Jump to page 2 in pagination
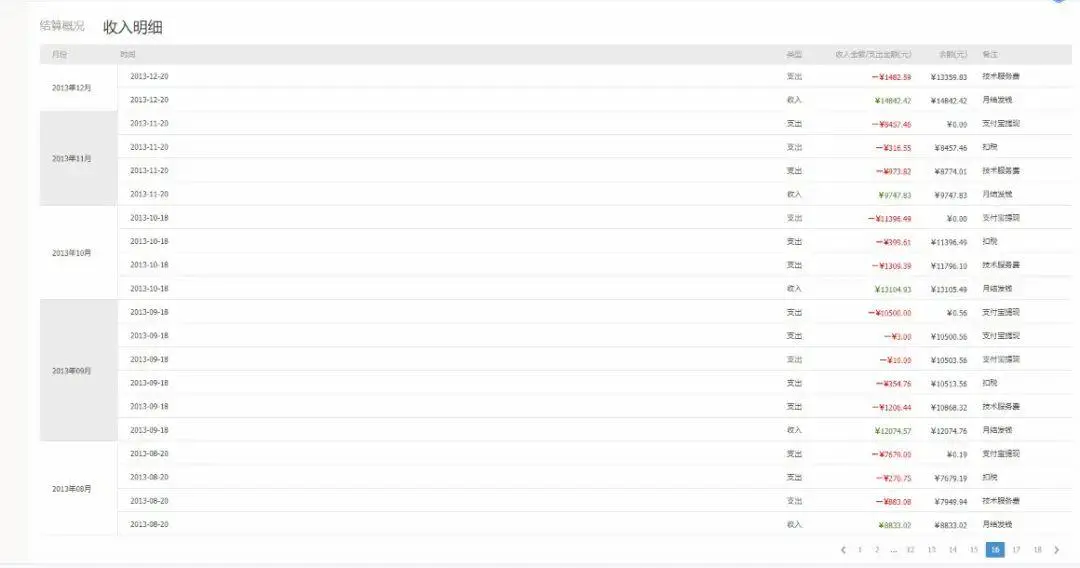The image size is (1080, 568). pos(876,549)
